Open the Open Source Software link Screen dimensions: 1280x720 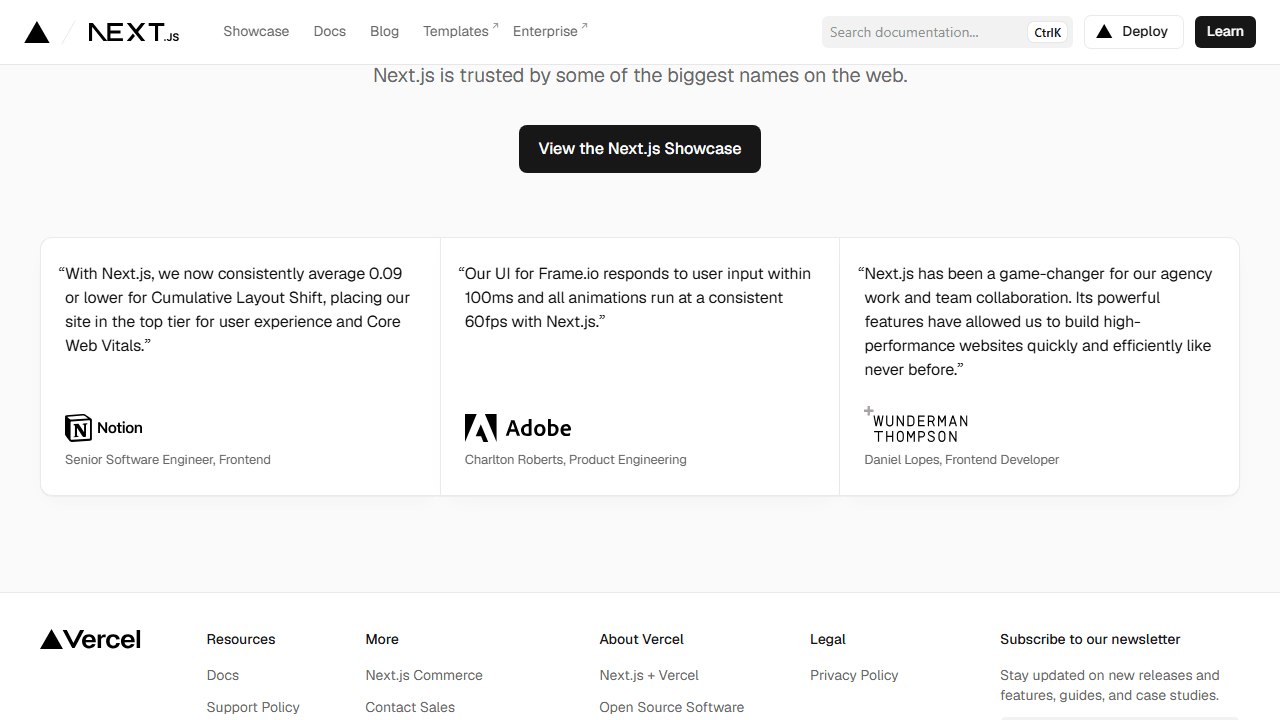click(672, 707)
